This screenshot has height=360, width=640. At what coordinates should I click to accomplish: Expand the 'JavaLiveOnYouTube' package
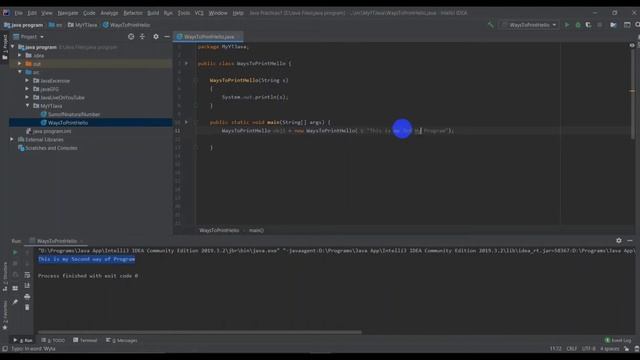coord(27,97)
